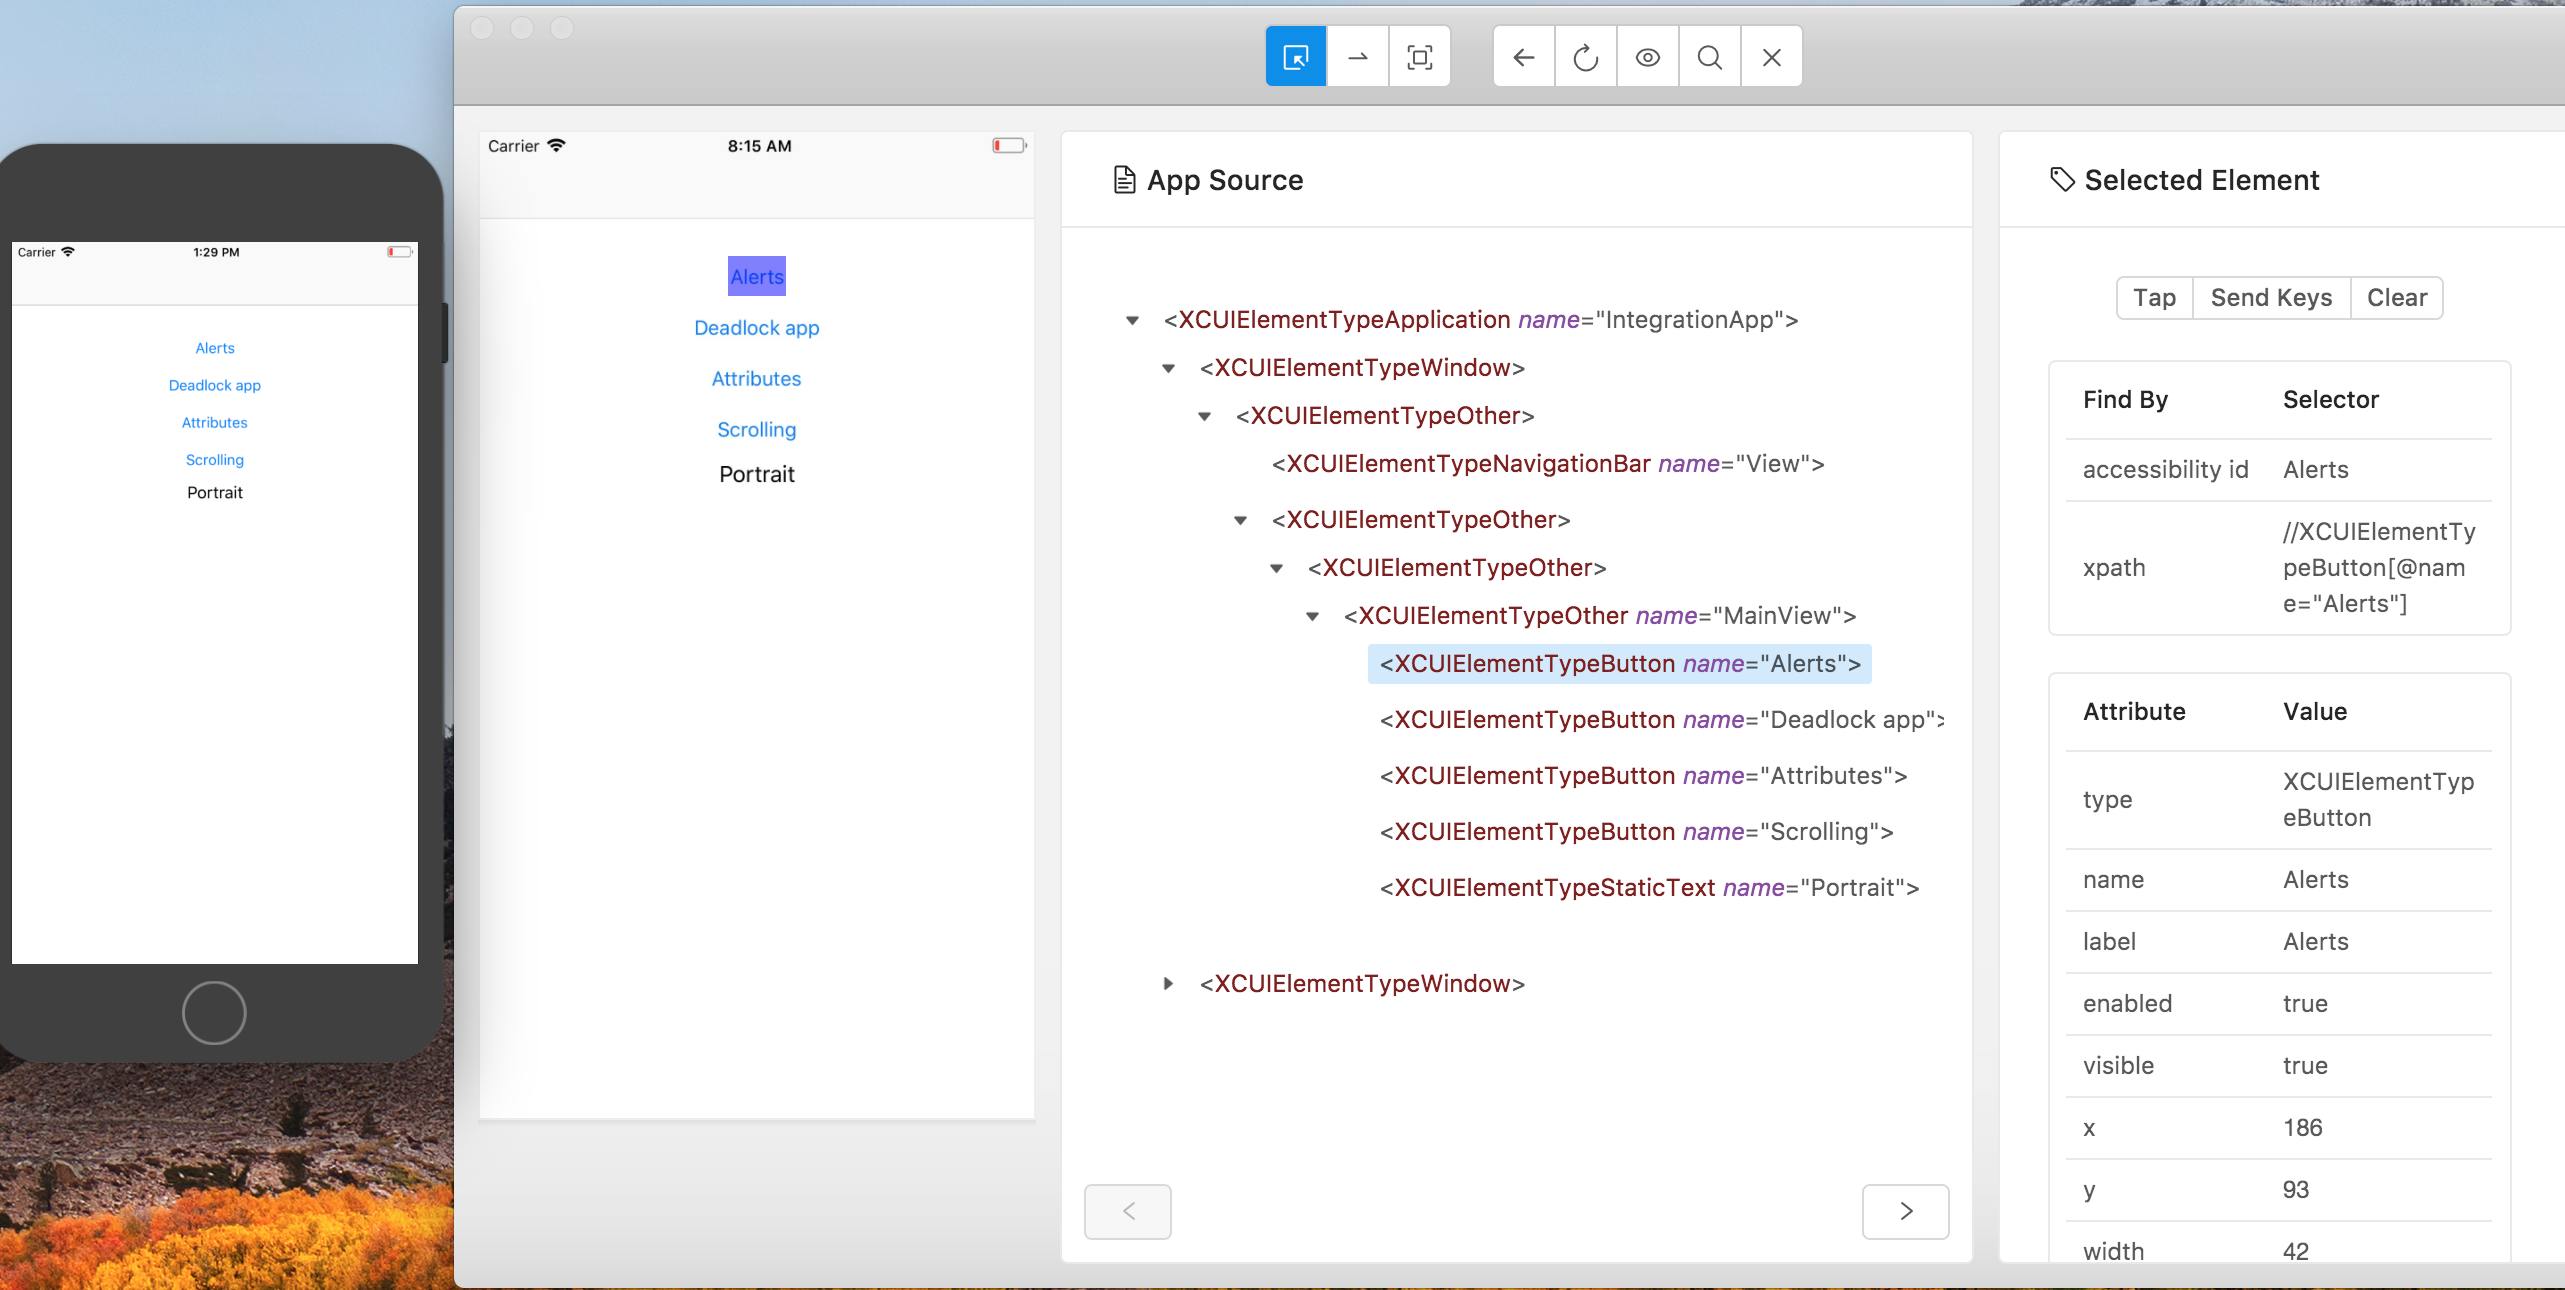Collapse the first XCUIElementTypeWindow node
The image size is (2565, 1290).
tap(1168, 368)
